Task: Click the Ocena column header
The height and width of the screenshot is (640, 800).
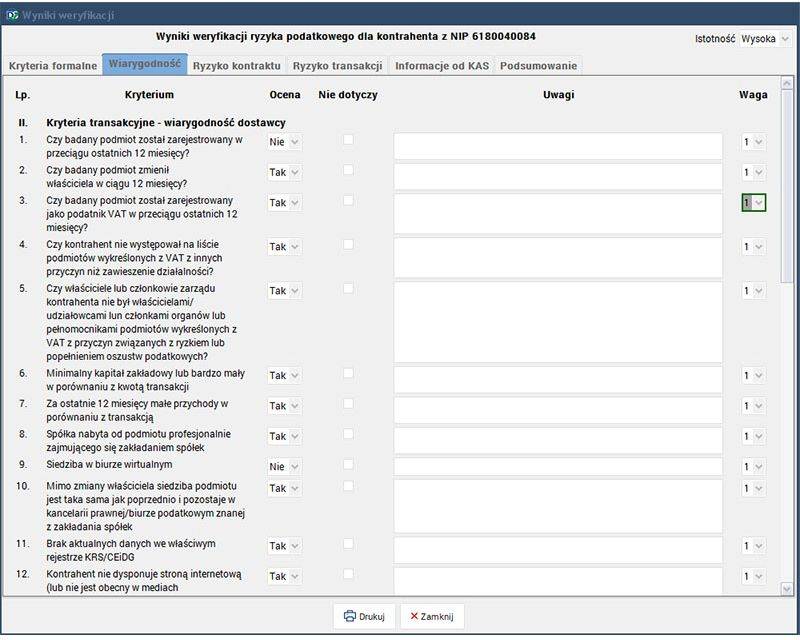Action: (x=285, y=94)
